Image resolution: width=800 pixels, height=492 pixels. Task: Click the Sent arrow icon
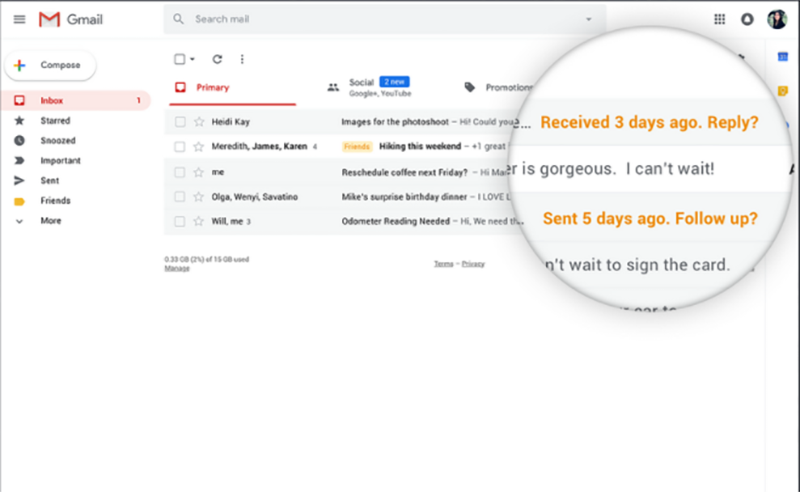[19, 180]
